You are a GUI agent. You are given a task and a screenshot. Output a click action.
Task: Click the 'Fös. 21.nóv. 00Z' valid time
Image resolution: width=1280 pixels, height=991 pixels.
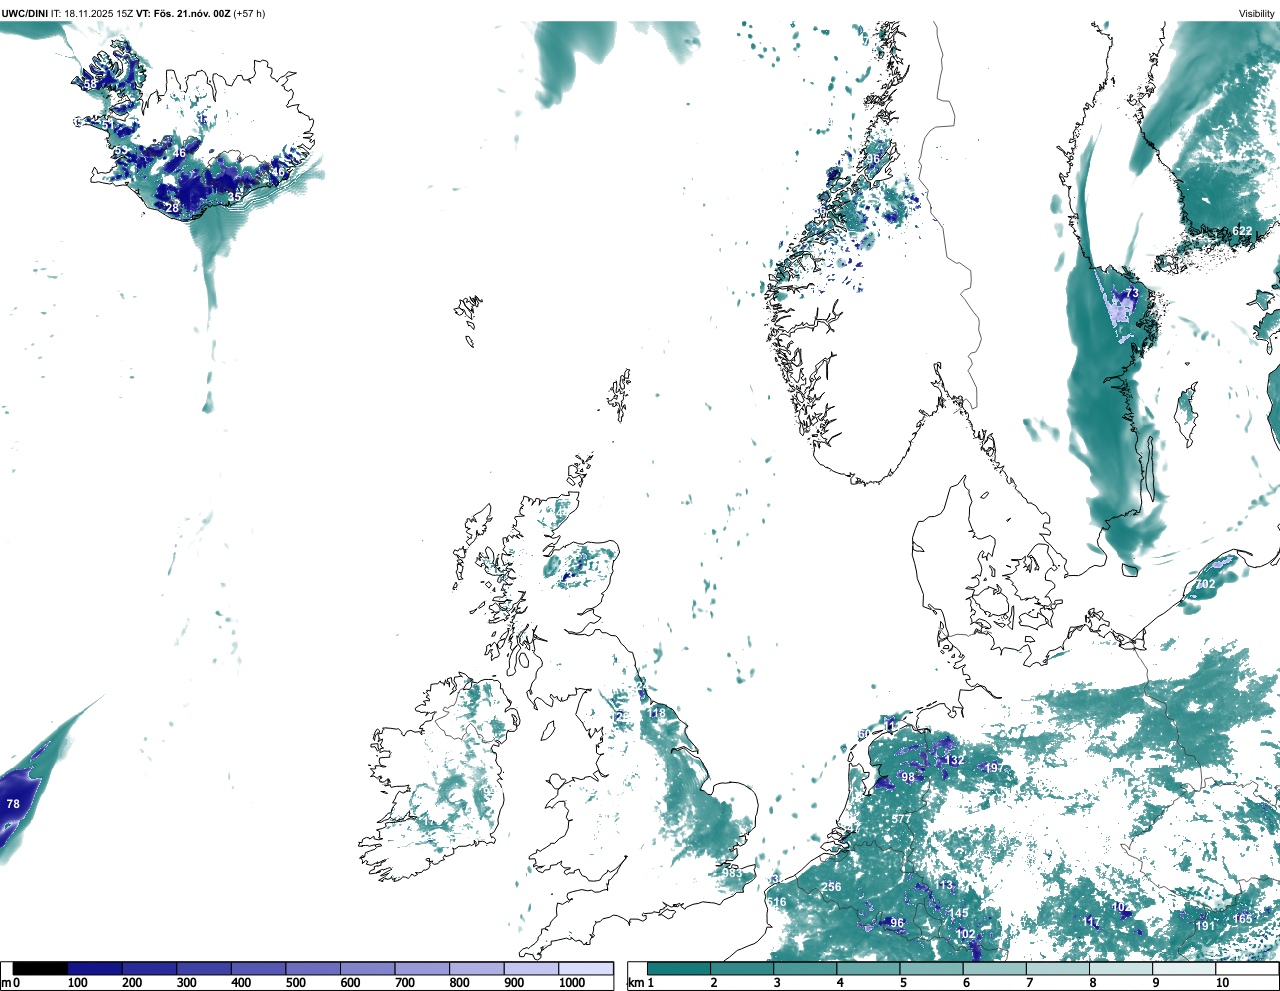[x=192, y=13]
